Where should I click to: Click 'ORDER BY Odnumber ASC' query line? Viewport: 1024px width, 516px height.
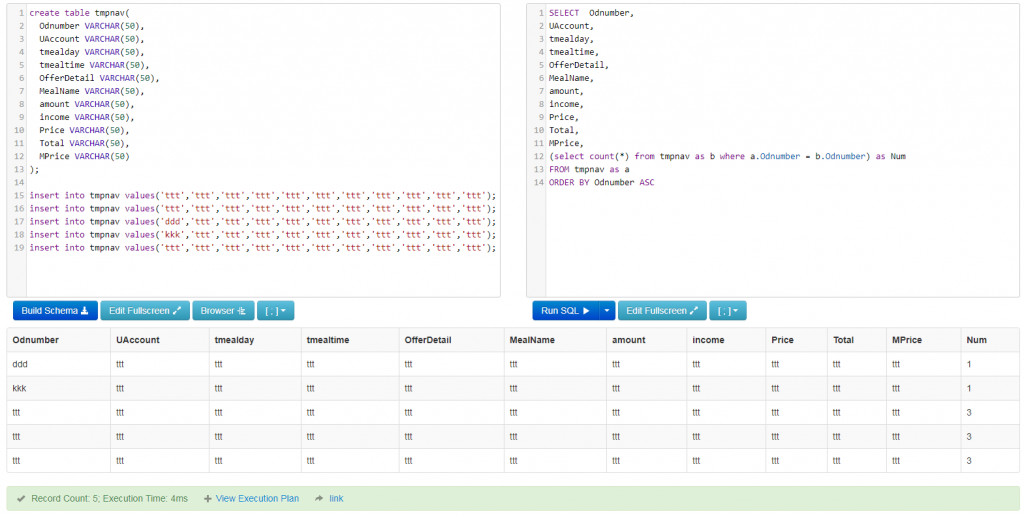601,183
